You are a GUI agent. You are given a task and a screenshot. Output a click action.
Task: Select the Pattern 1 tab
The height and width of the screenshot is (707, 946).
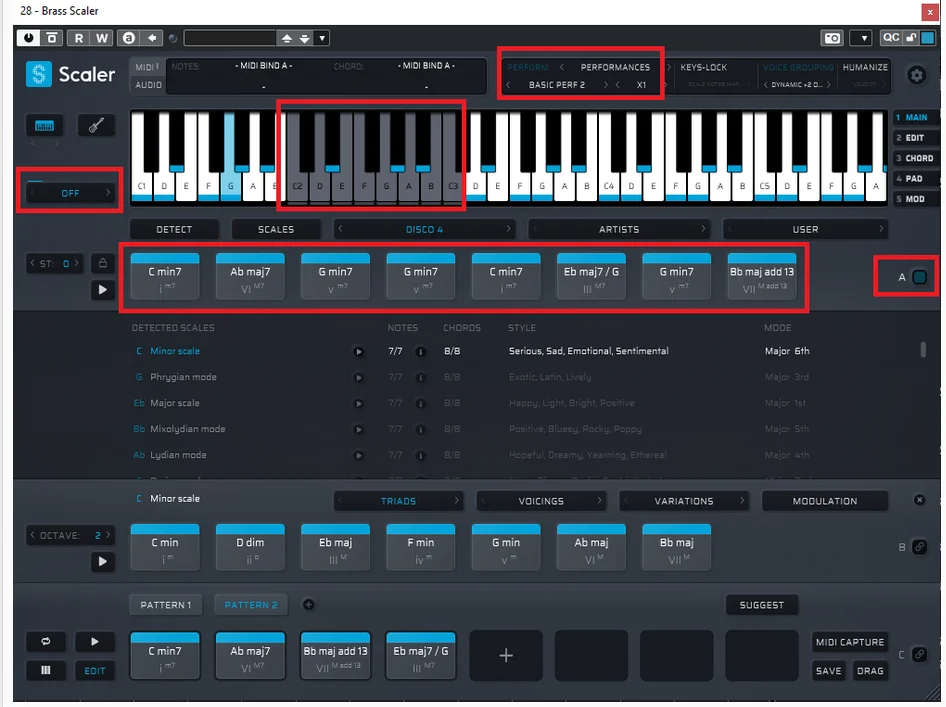pyautogui.click(x=166, y=604)
